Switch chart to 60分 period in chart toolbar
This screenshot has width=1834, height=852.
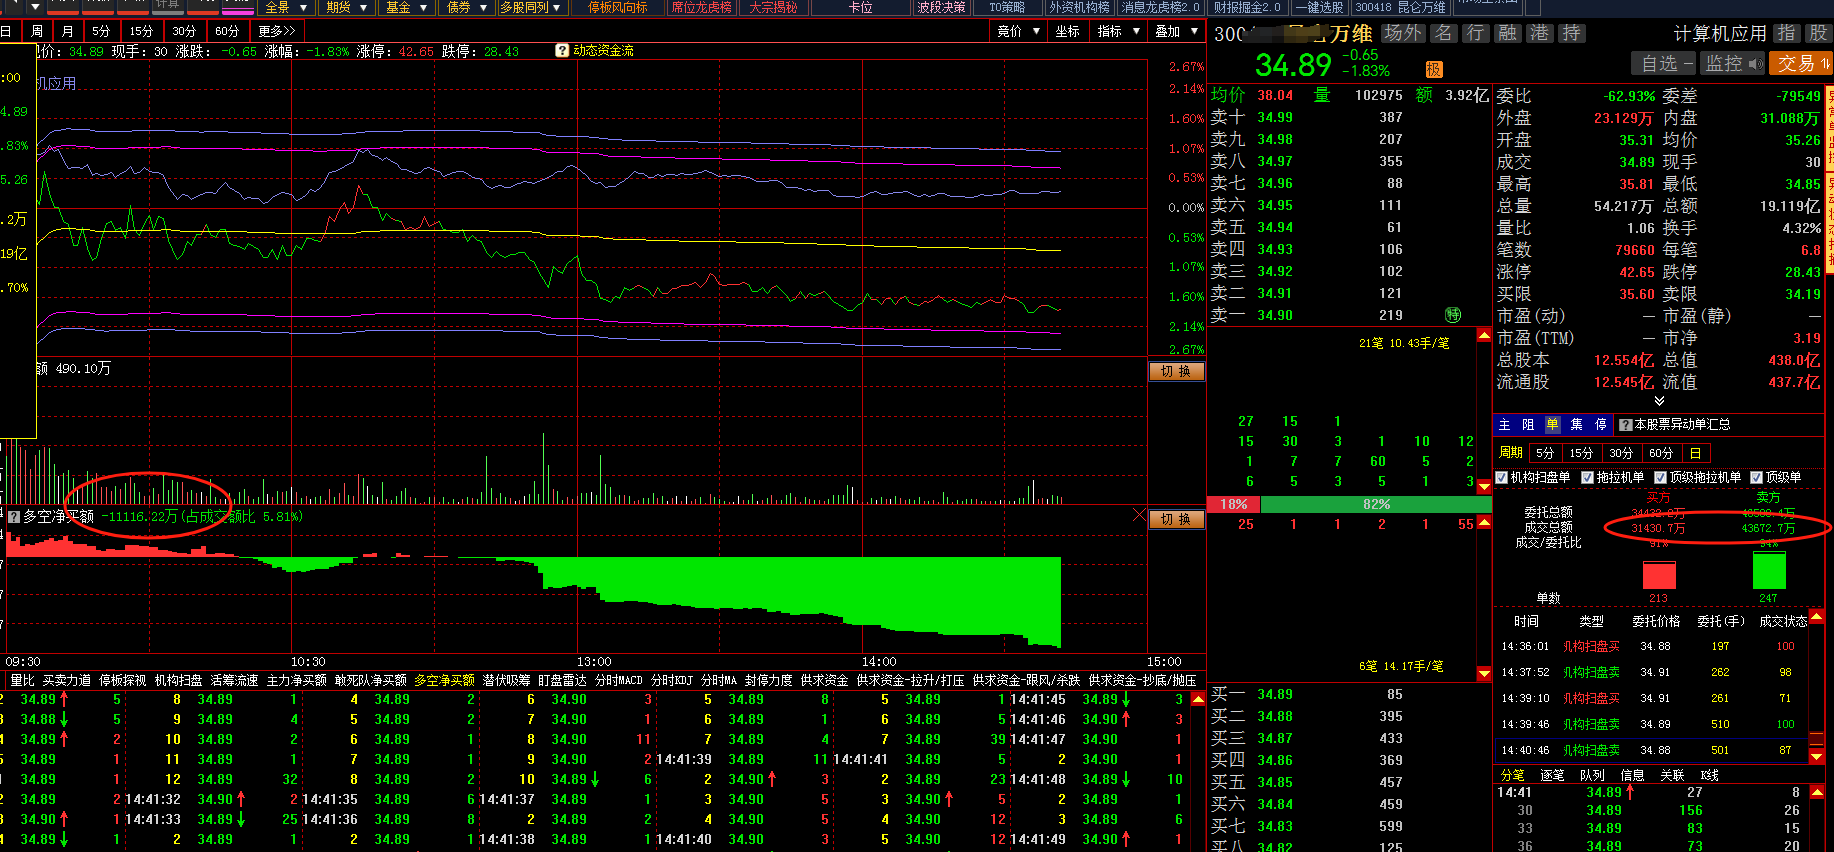[x=227, y=31]
